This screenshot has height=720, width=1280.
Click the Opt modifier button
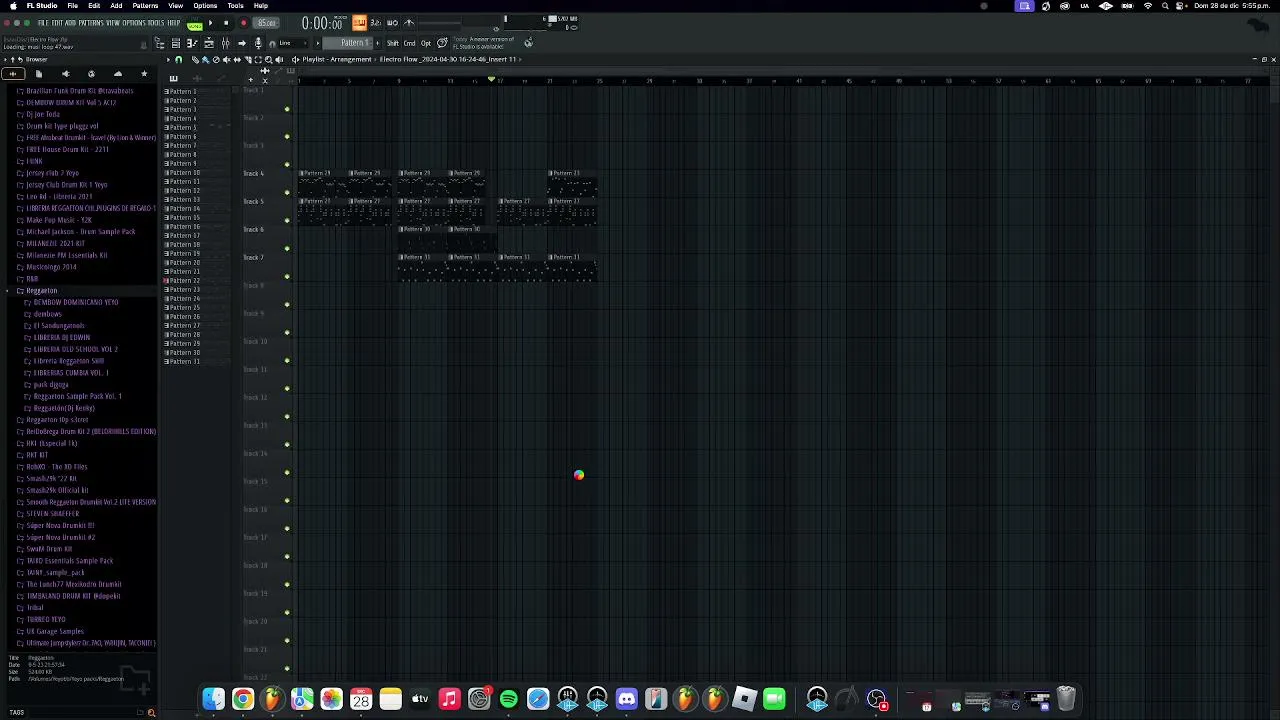click(426, 43)
